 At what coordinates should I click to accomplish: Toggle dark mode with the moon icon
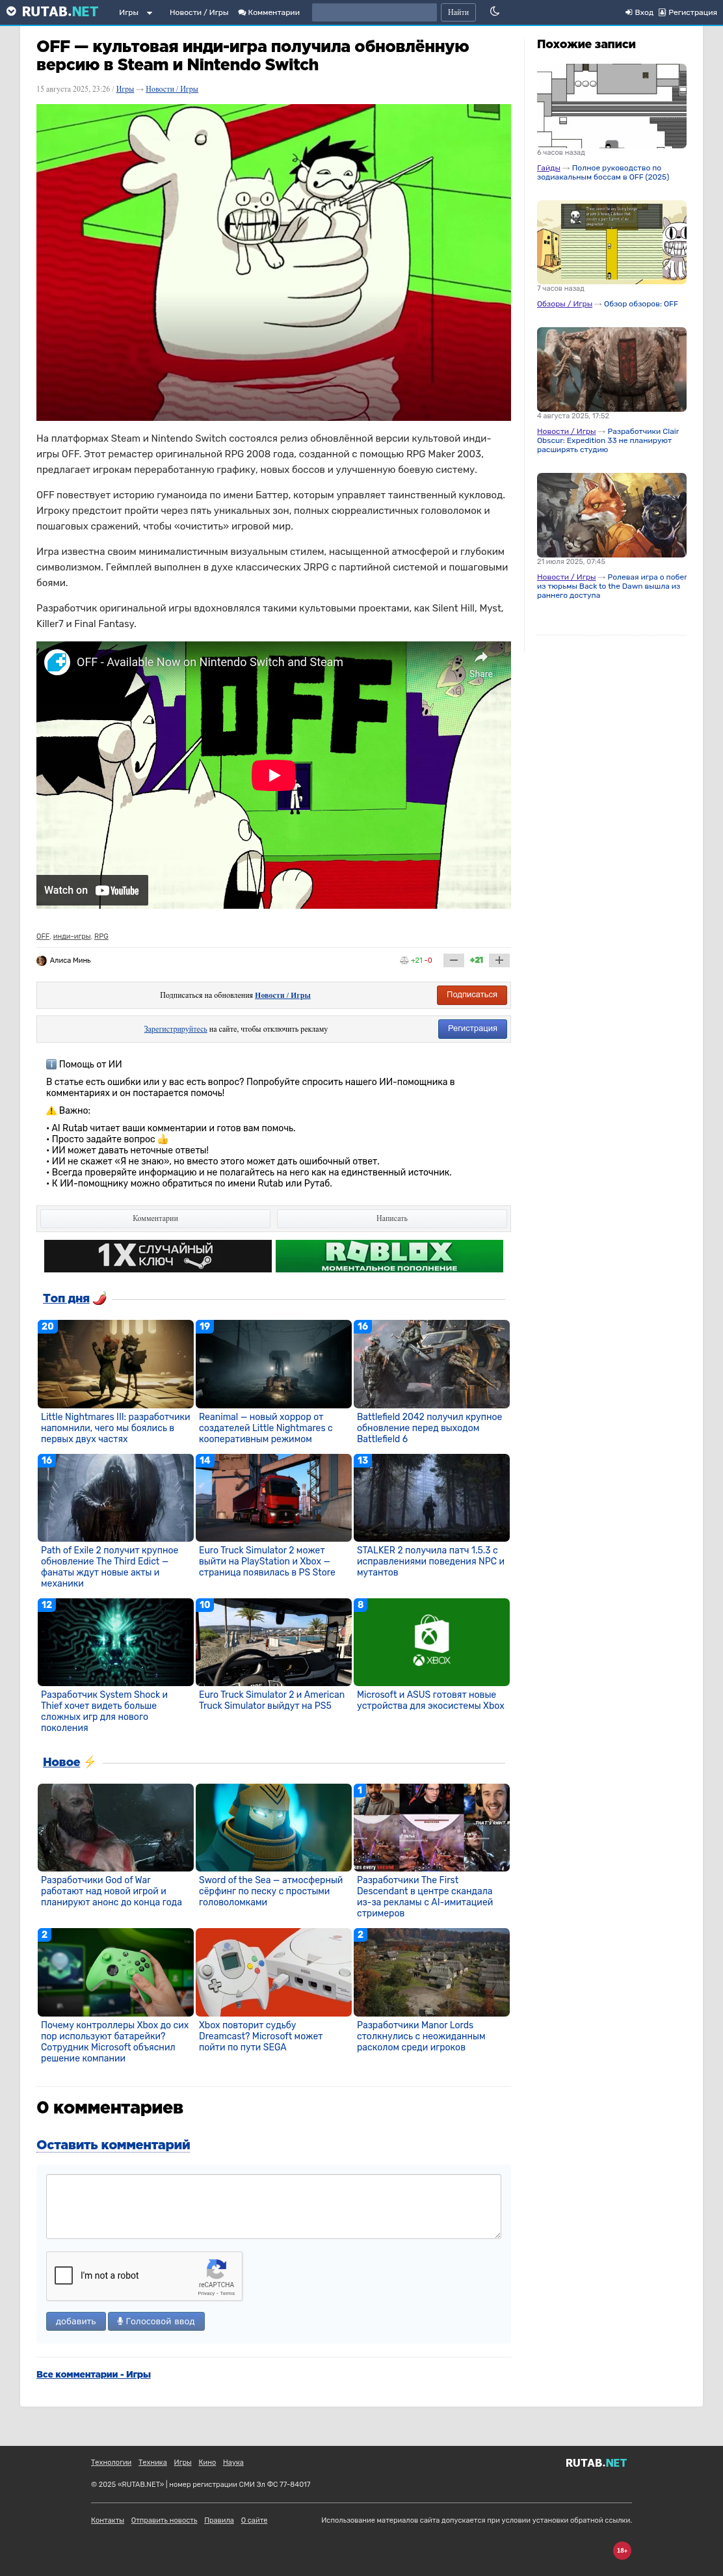tap(494, 12)
